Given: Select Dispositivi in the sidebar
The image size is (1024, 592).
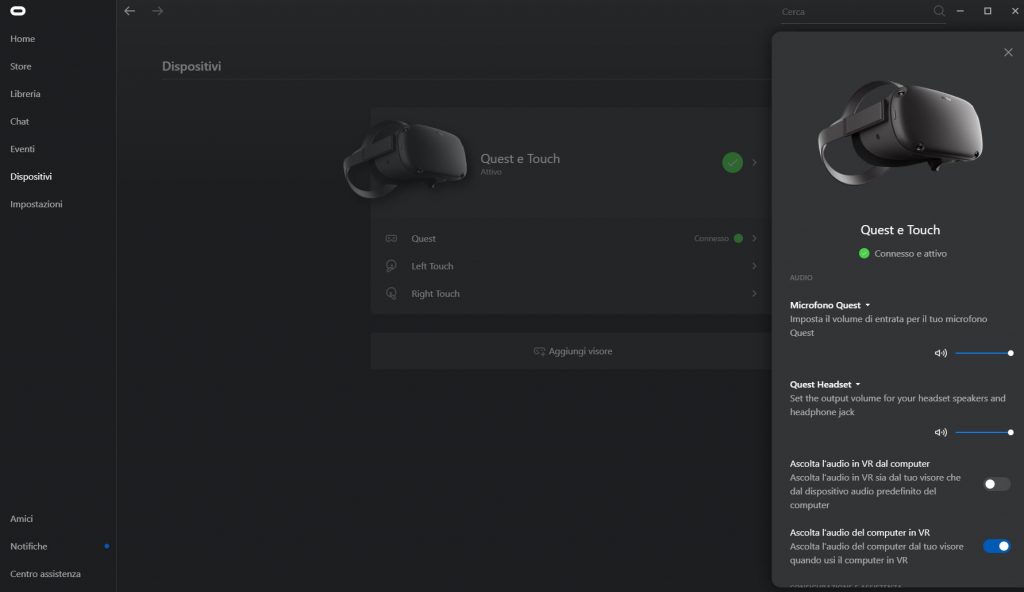Looking at the screenshot, I should point(32,176).
